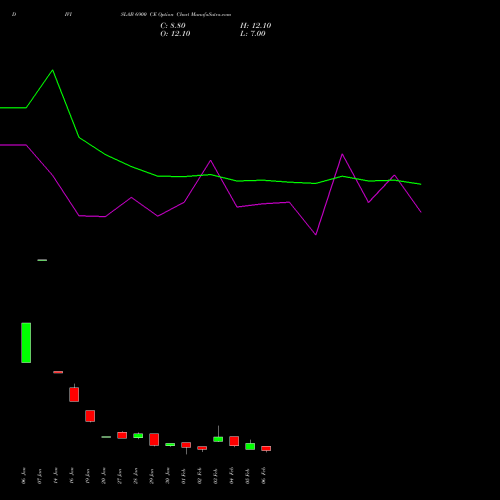Screen dimensions: 500x500
Task: Select the green candle with long upper wick
Action: [x=218, y=439]
